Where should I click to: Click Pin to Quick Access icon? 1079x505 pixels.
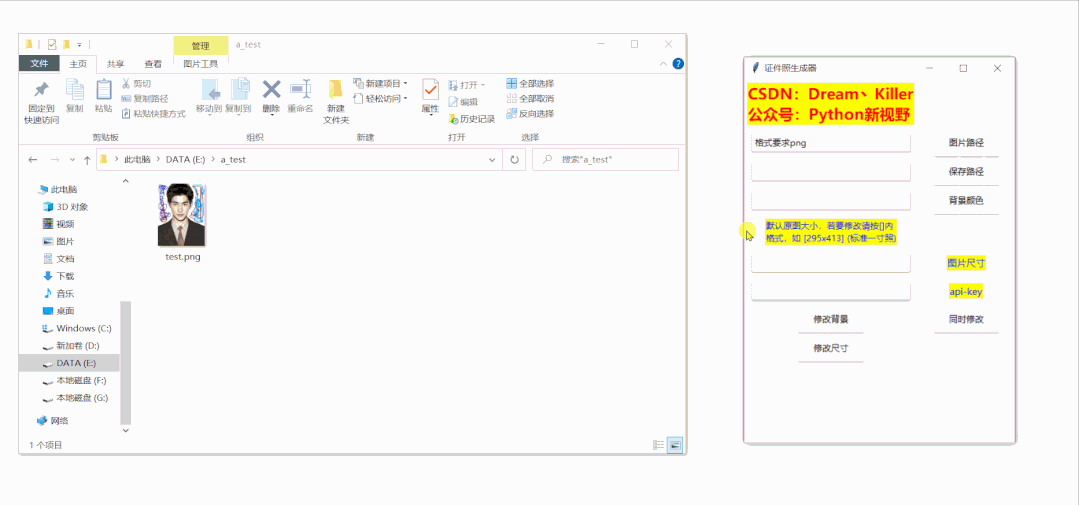[41, 90]
